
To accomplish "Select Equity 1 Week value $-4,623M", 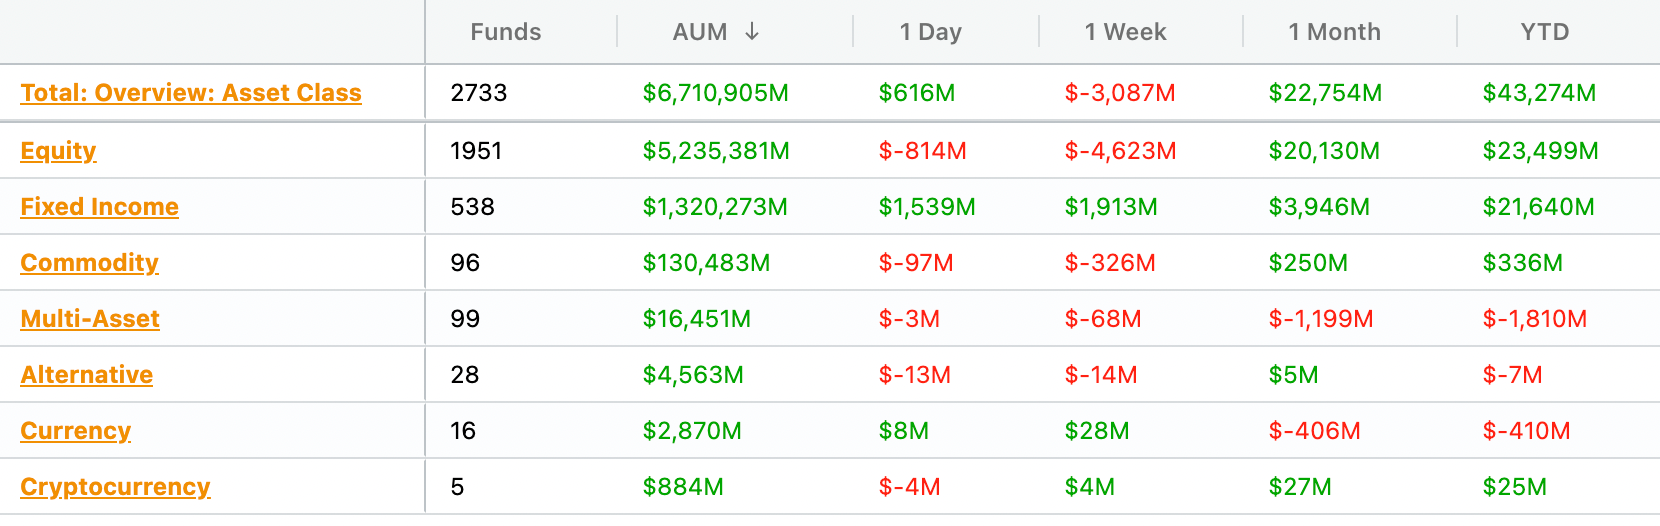I will coord(1120,151).
